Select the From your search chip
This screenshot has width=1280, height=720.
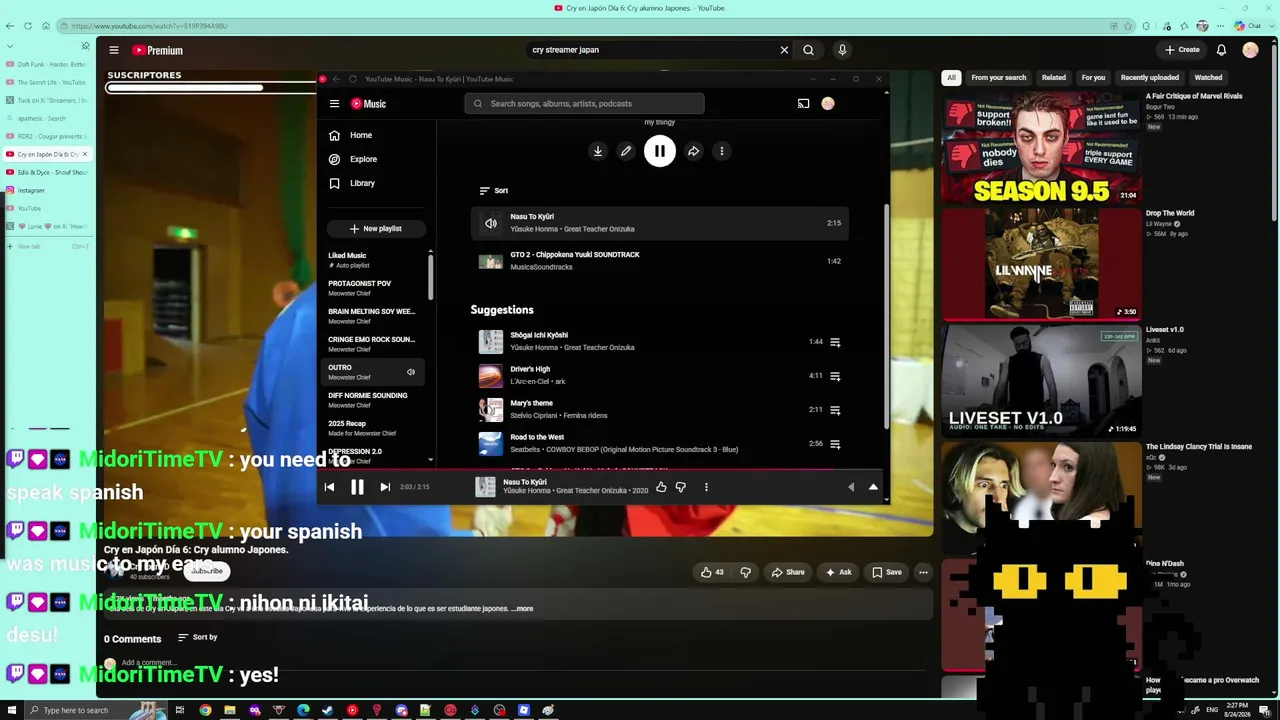[x=998, y=77]
